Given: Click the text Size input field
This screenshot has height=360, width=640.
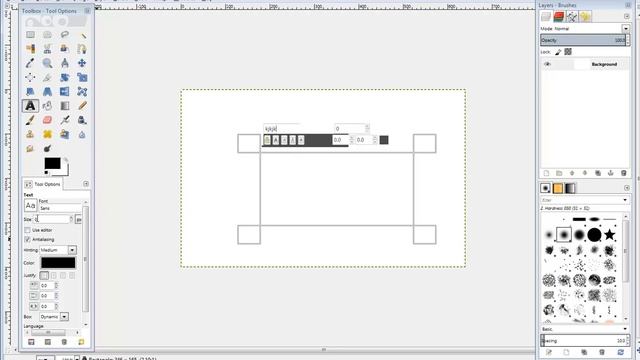Looking at the screenshot, I should click(x=52, y=220).
